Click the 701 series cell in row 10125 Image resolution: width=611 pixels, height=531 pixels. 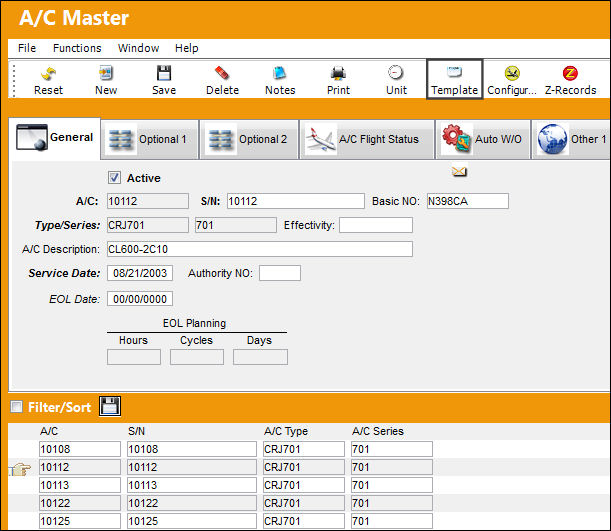point(392,521)
